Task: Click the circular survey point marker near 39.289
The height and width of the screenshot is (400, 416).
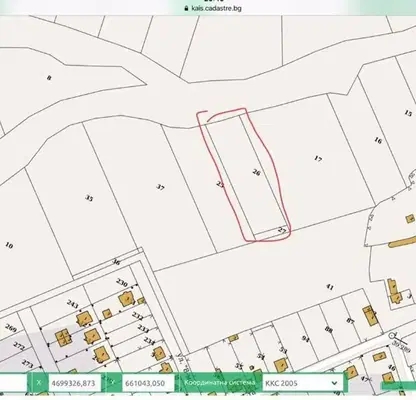Action: 392,336
